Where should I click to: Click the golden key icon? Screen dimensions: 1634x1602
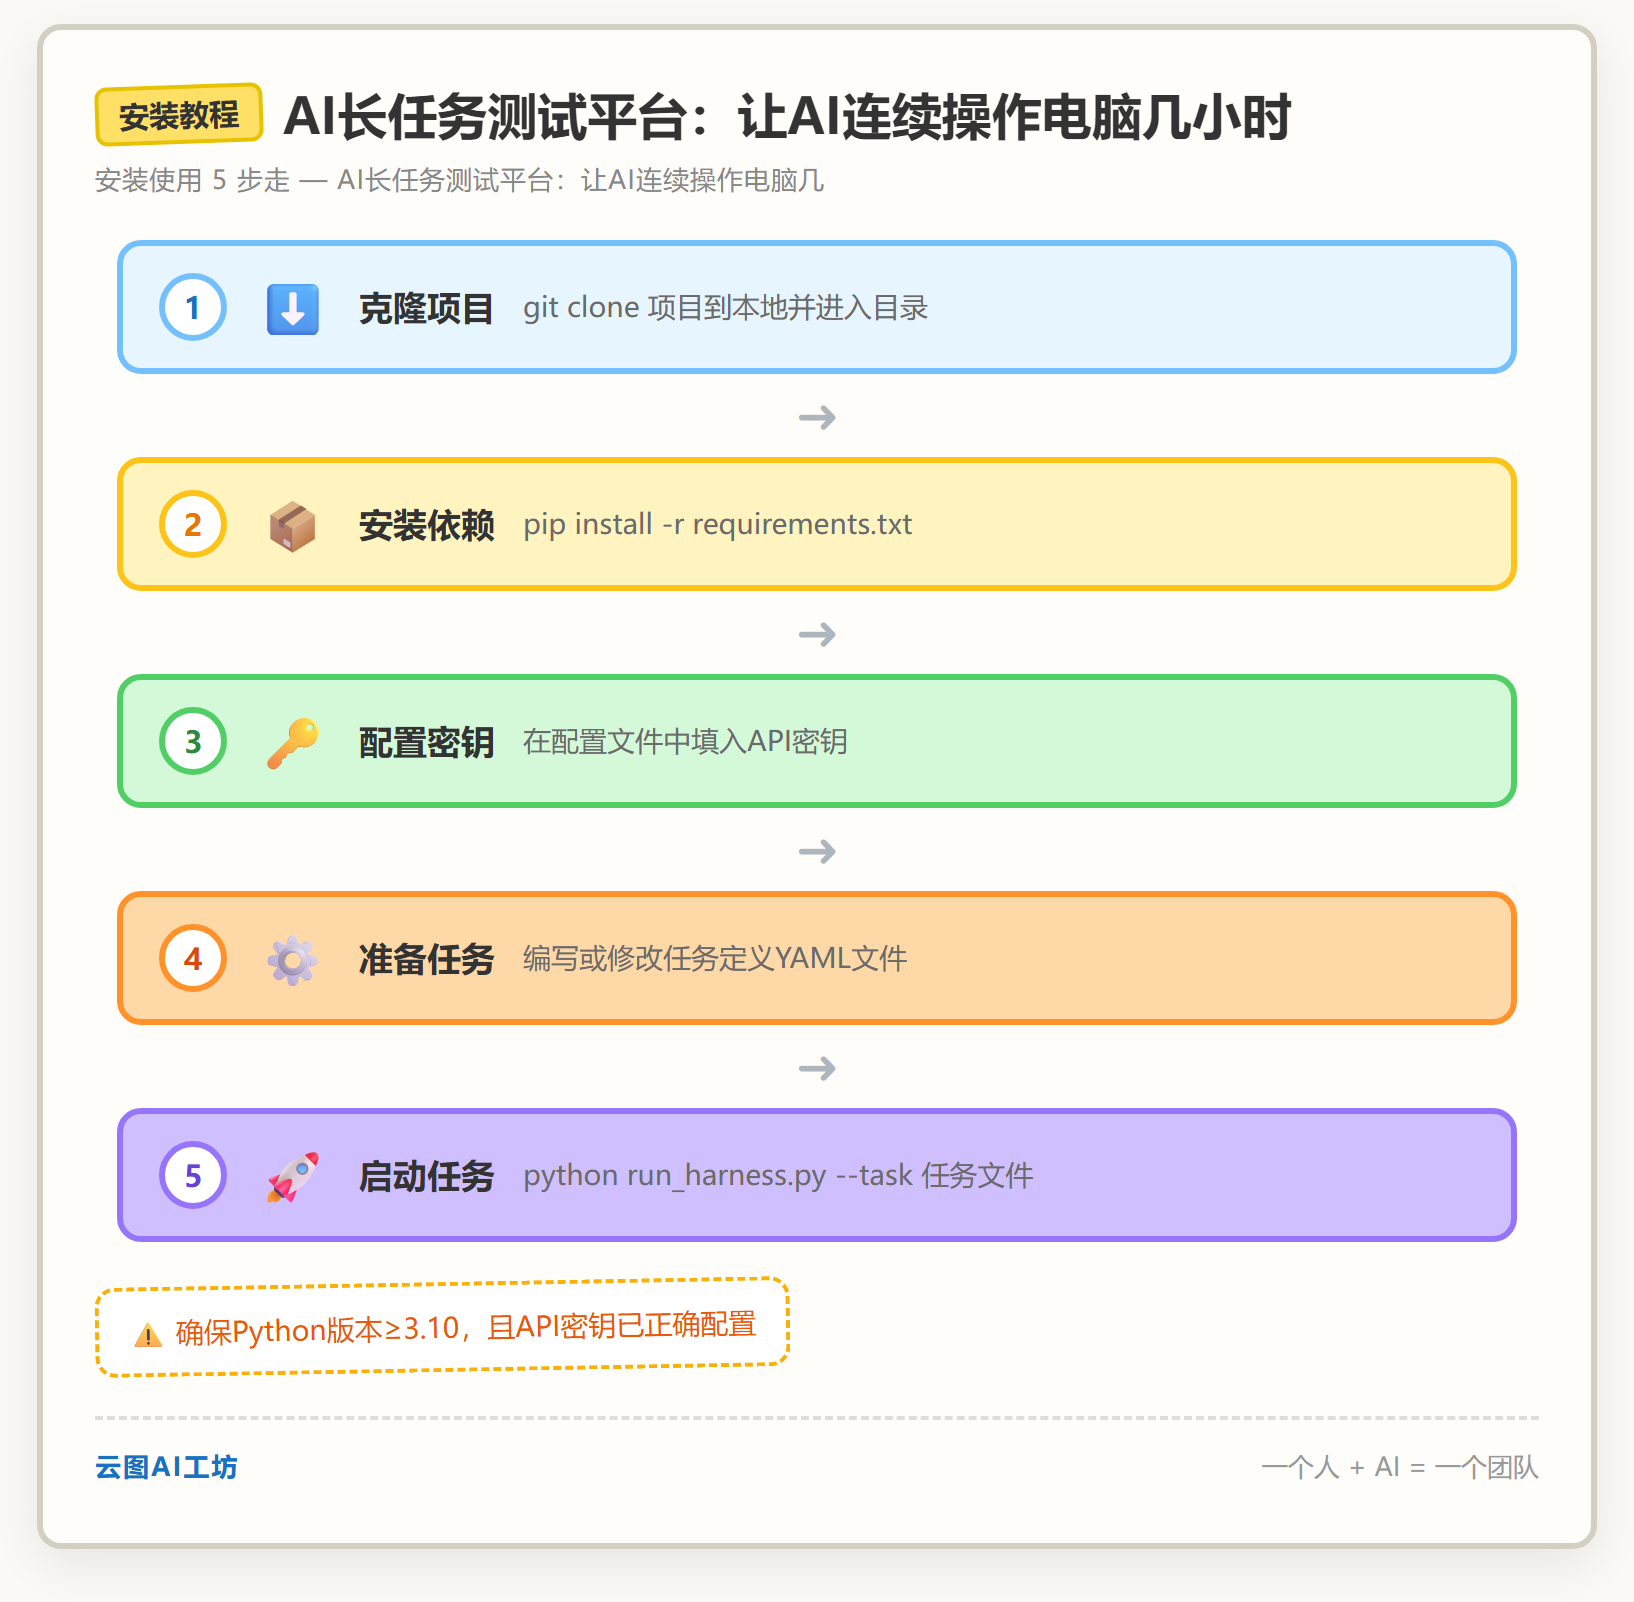click(x=292, y=742)
